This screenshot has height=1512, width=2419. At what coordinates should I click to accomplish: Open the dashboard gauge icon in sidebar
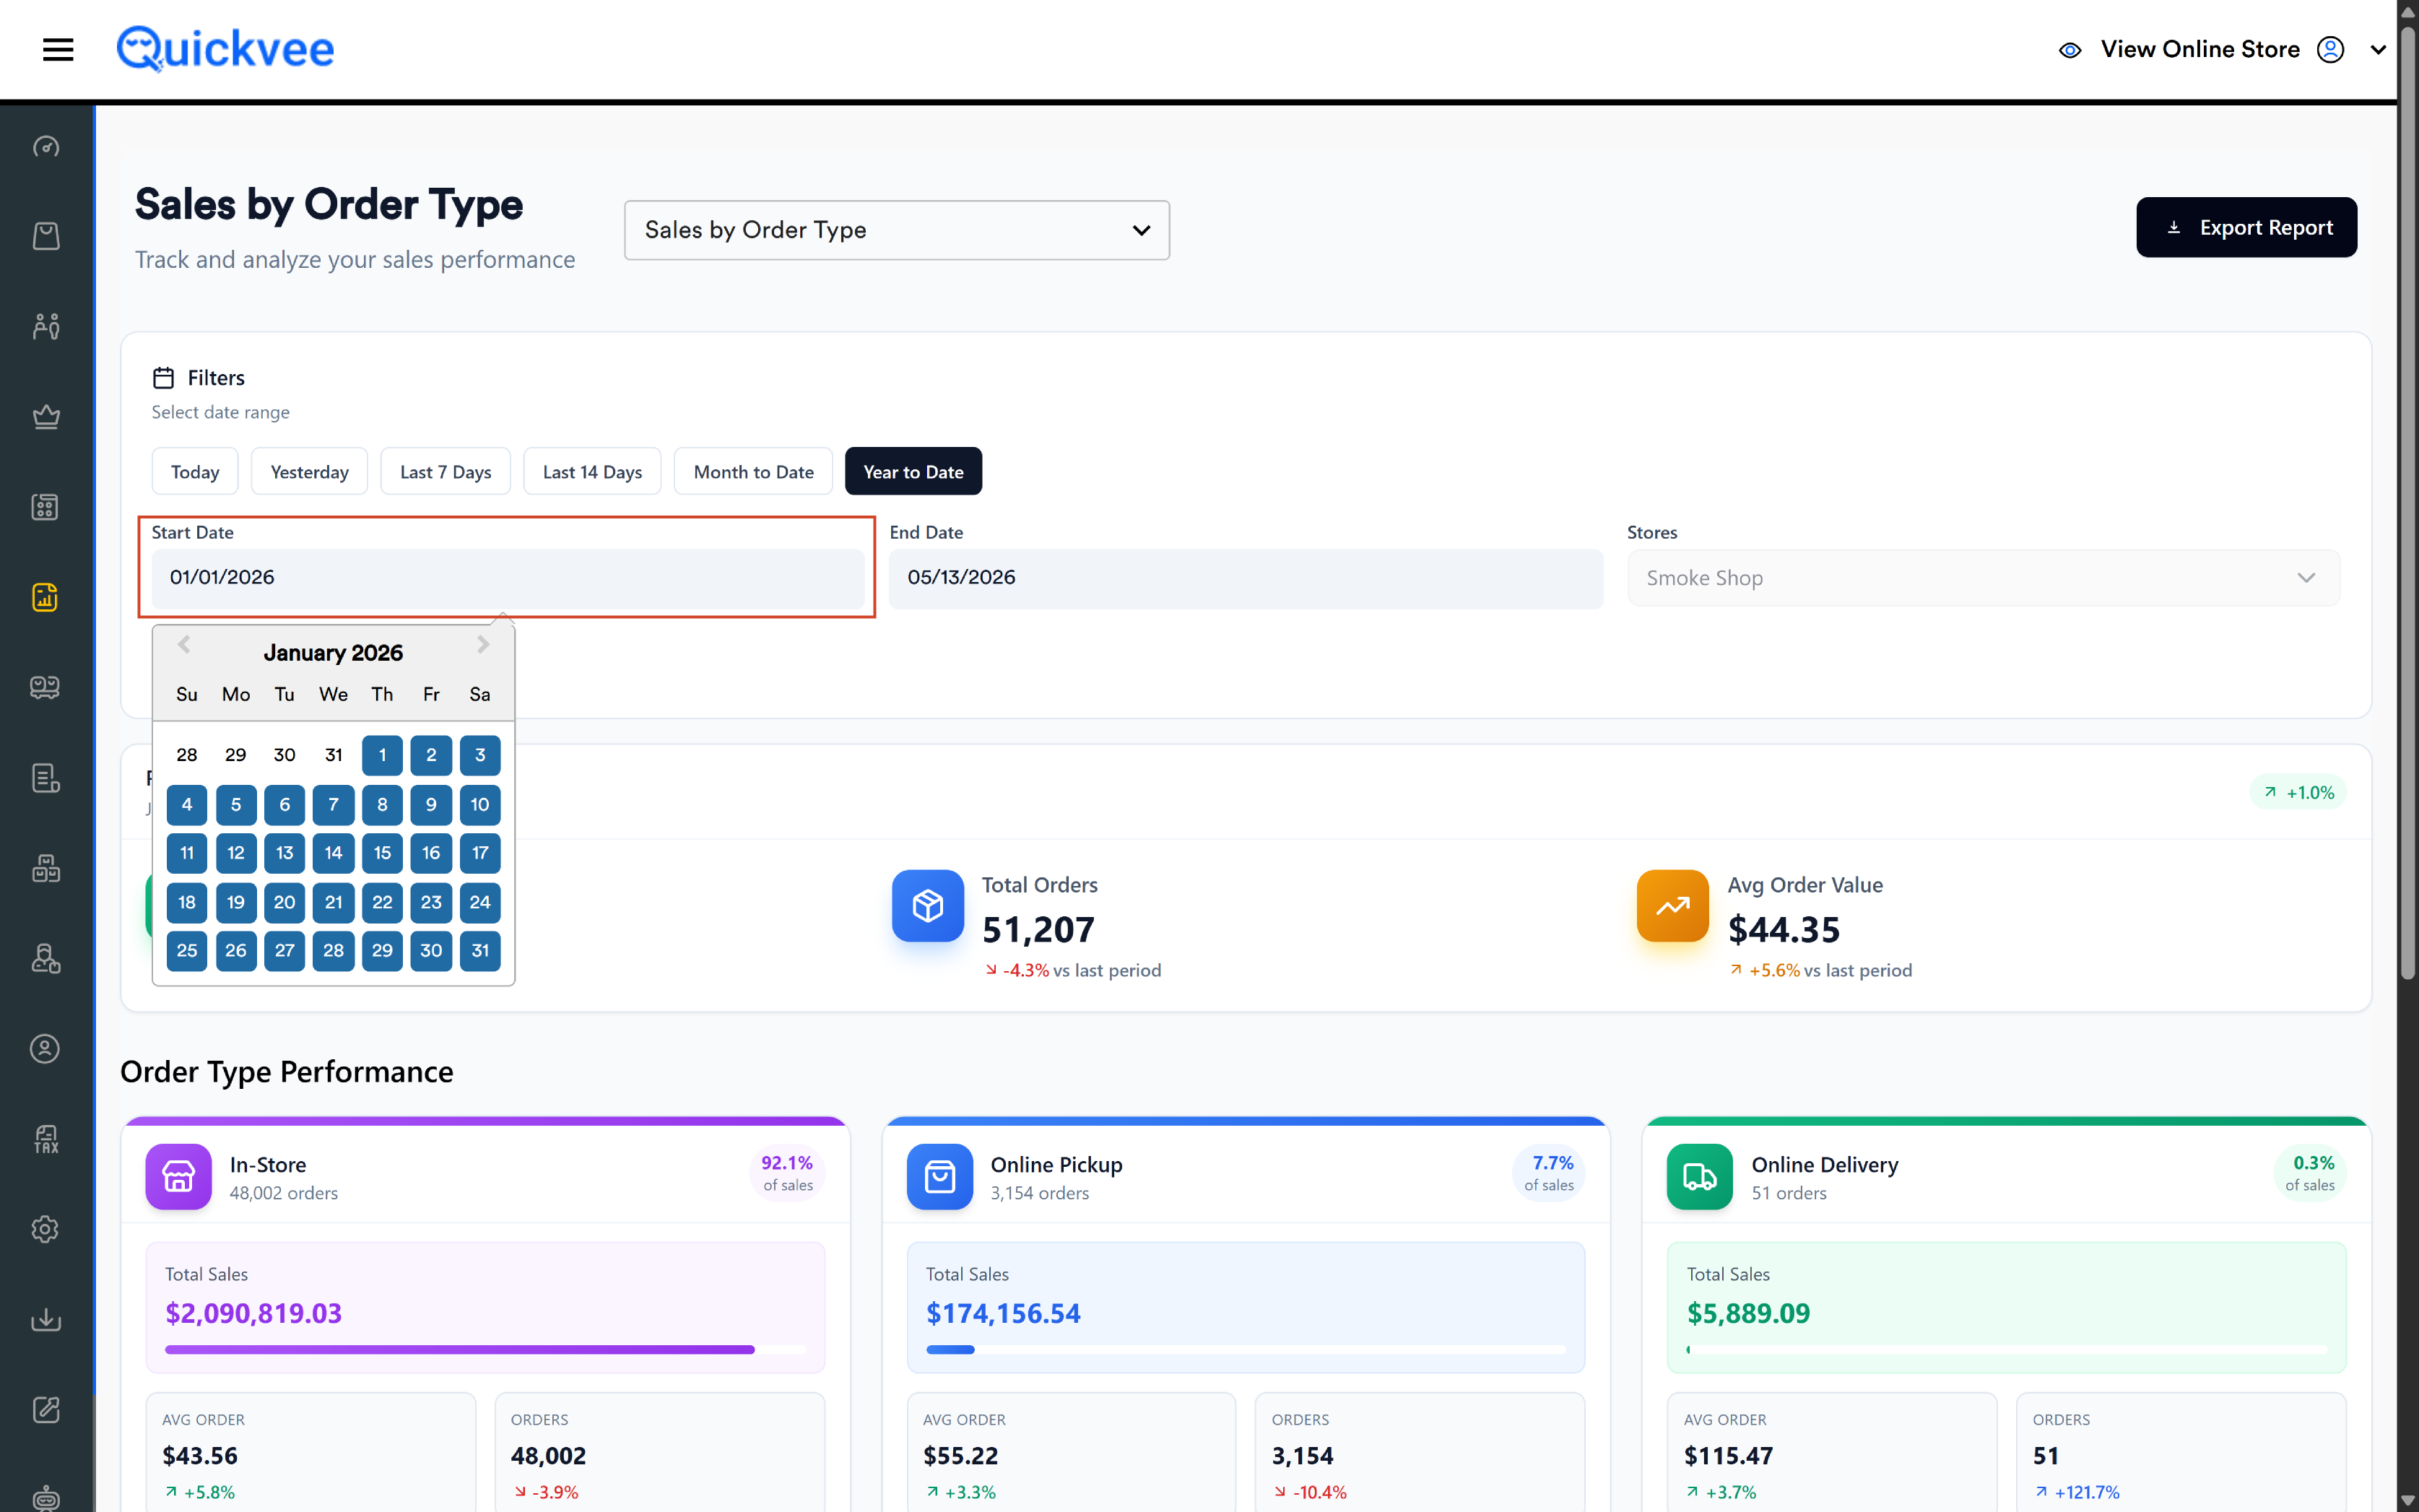pos(46,147)
